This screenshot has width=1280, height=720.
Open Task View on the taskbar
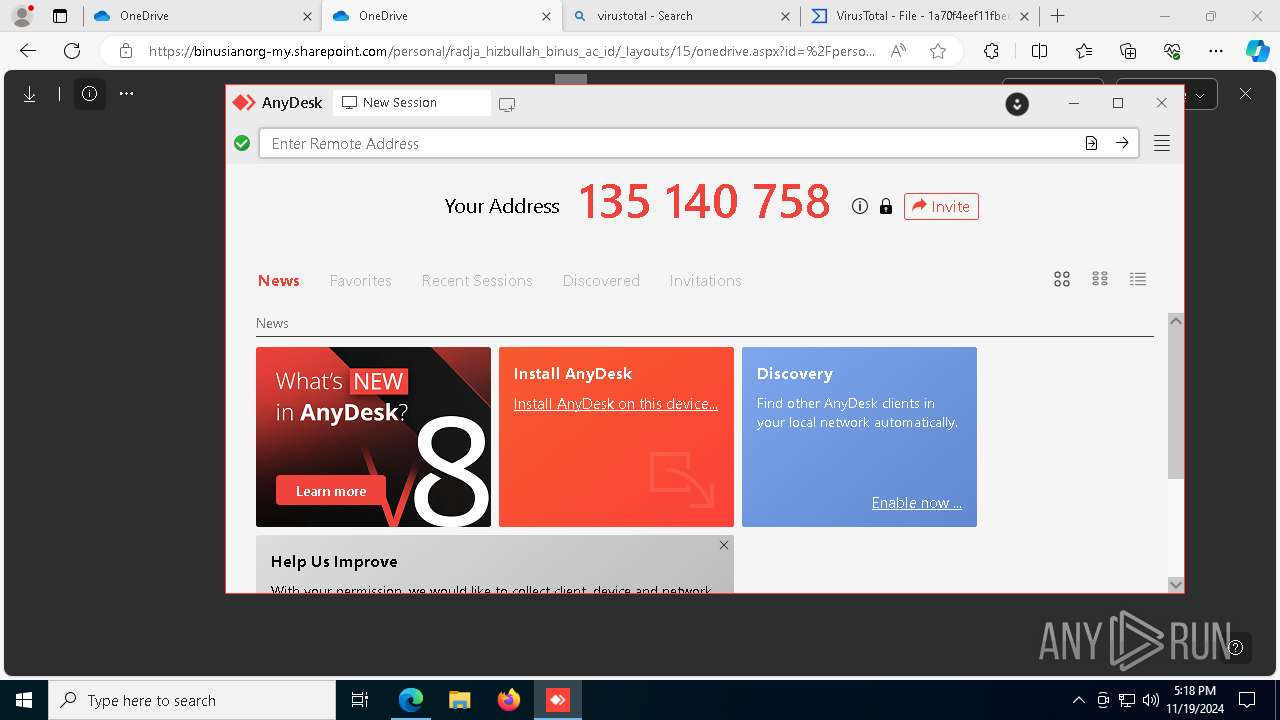pyautogui.click(x=360, y=700)
